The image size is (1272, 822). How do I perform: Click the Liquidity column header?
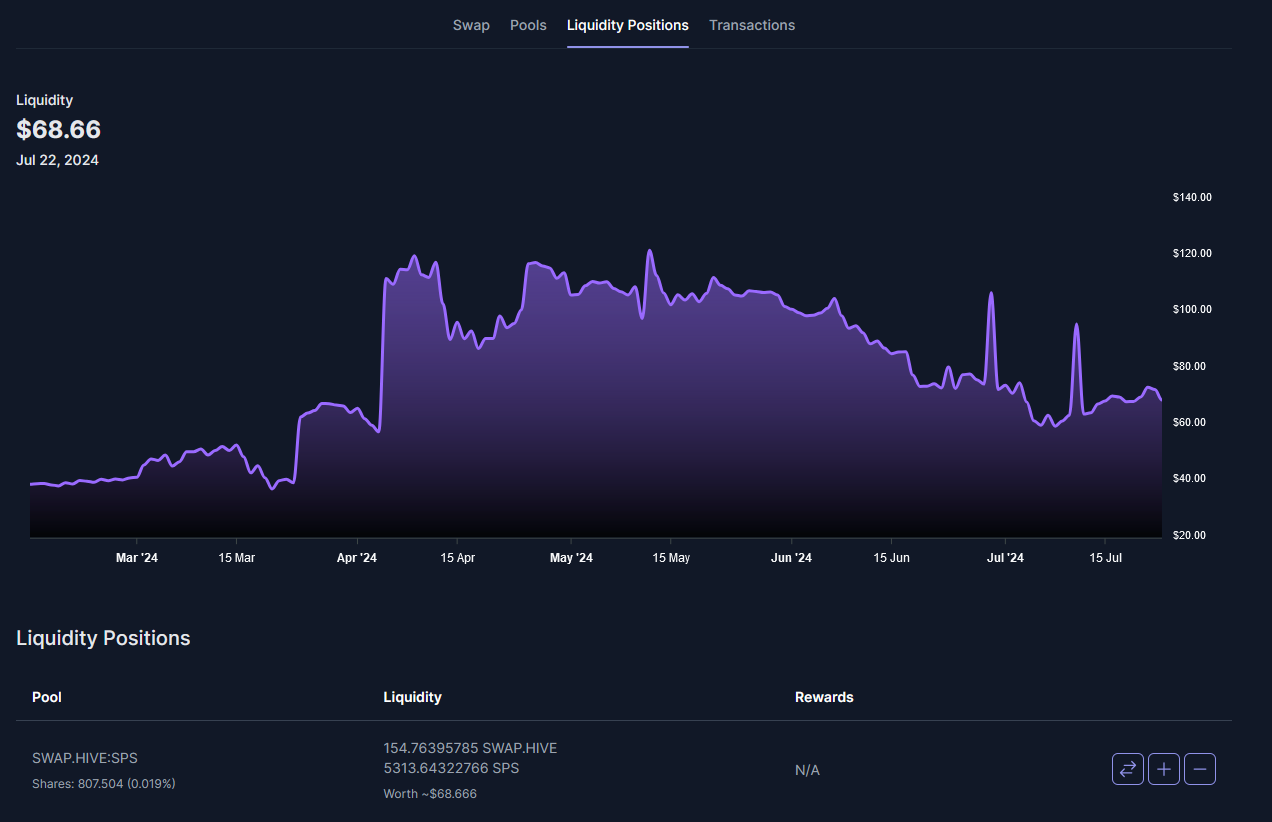coord(413,697)
